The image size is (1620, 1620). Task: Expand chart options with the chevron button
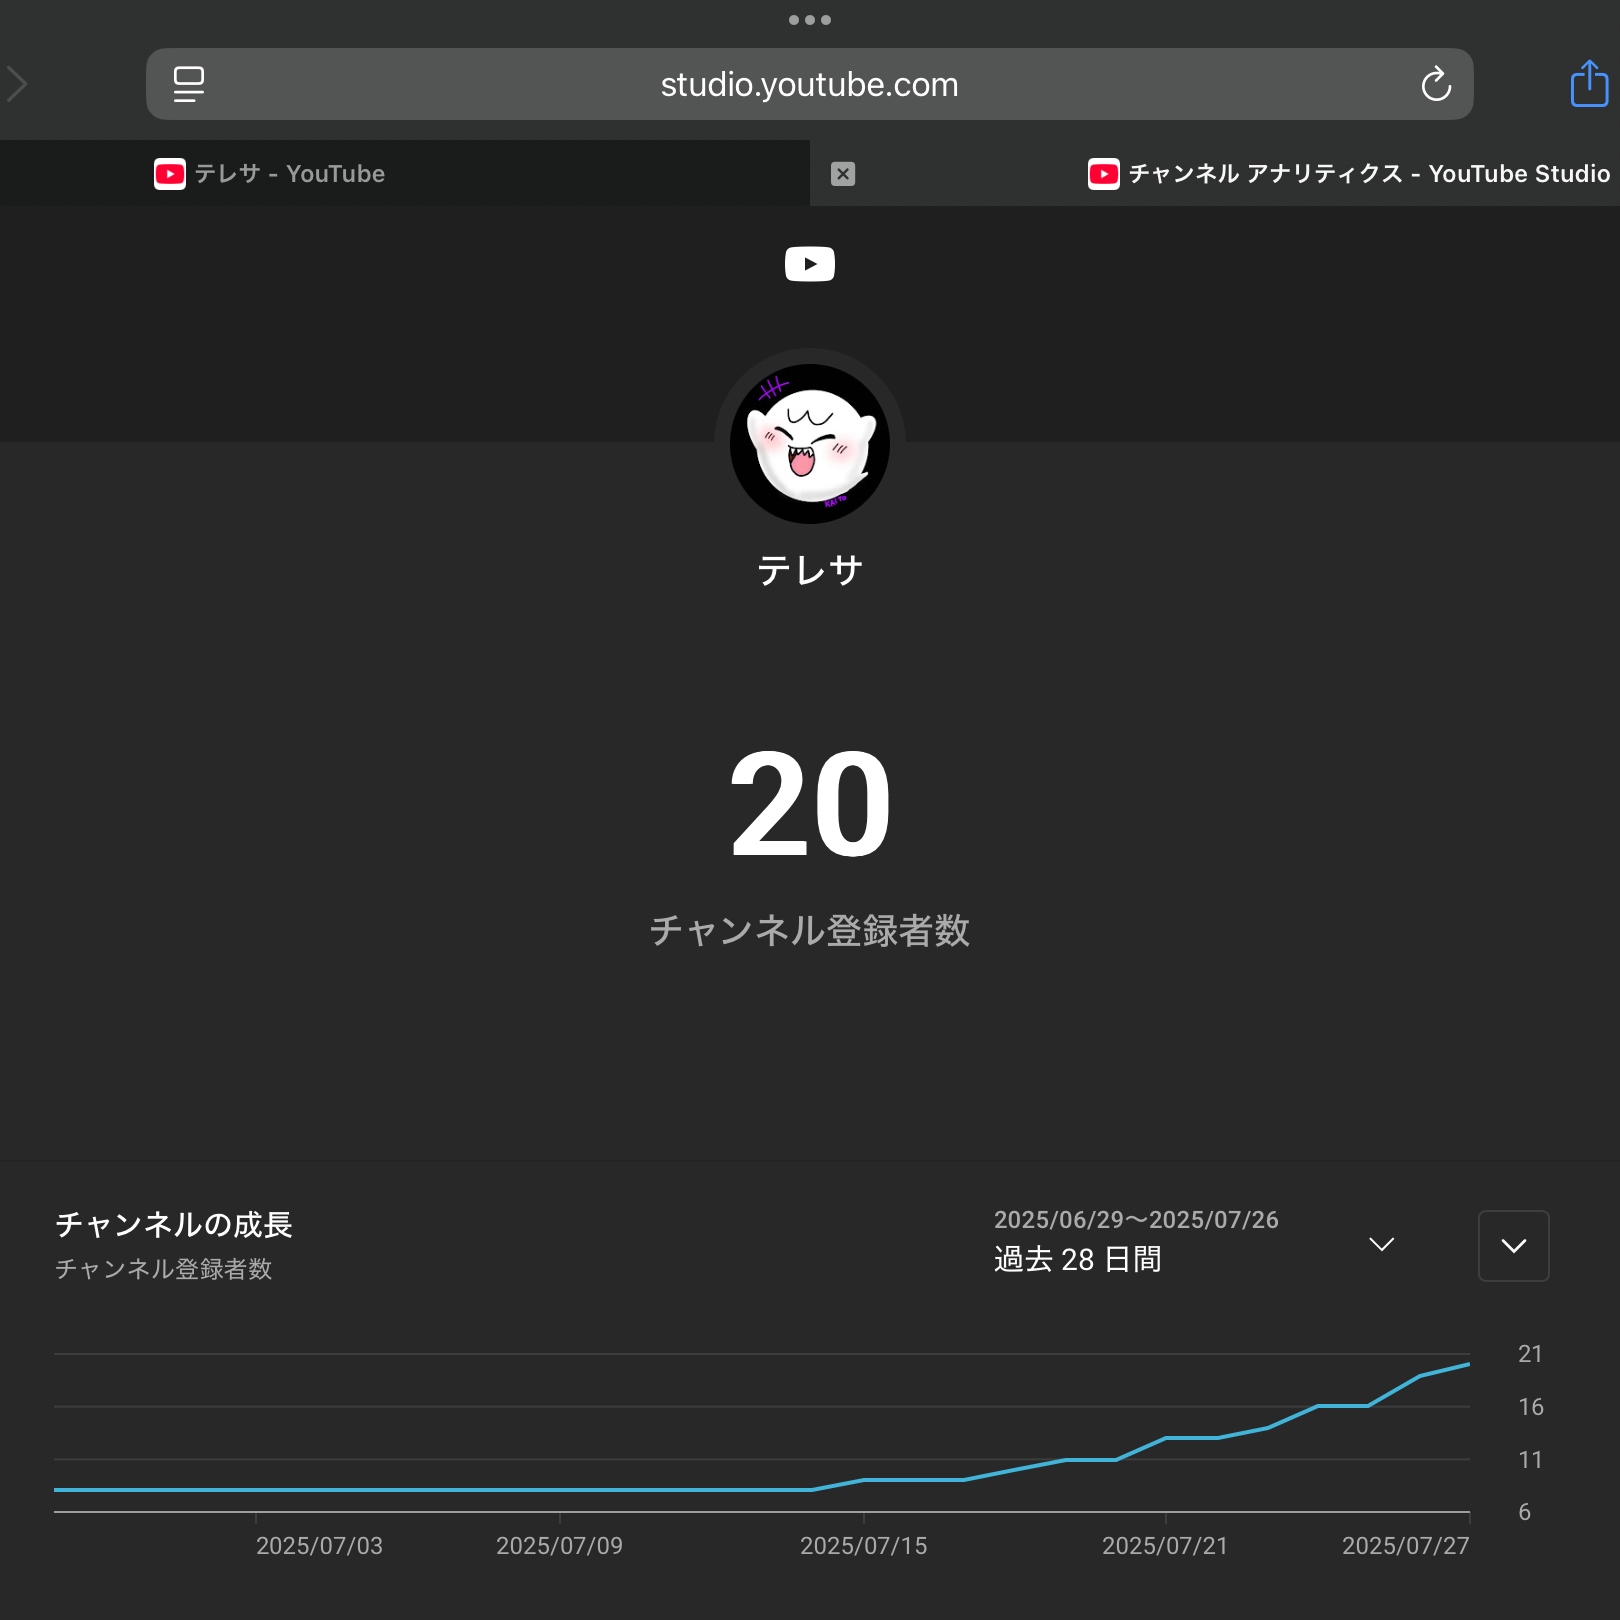(1512, 1246)
